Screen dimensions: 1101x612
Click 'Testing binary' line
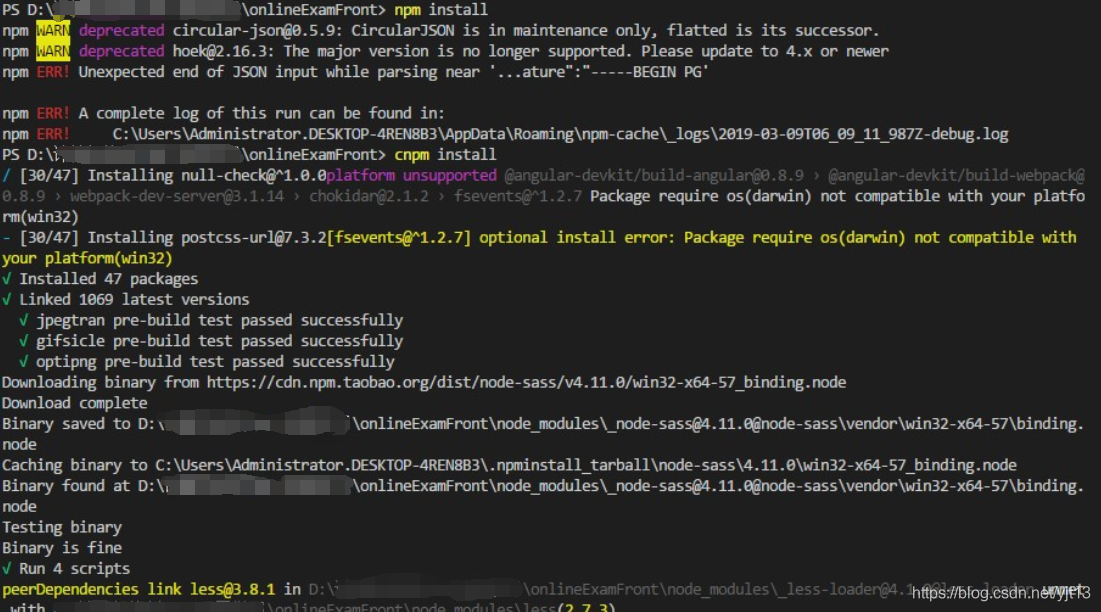(x=62, y=527)
